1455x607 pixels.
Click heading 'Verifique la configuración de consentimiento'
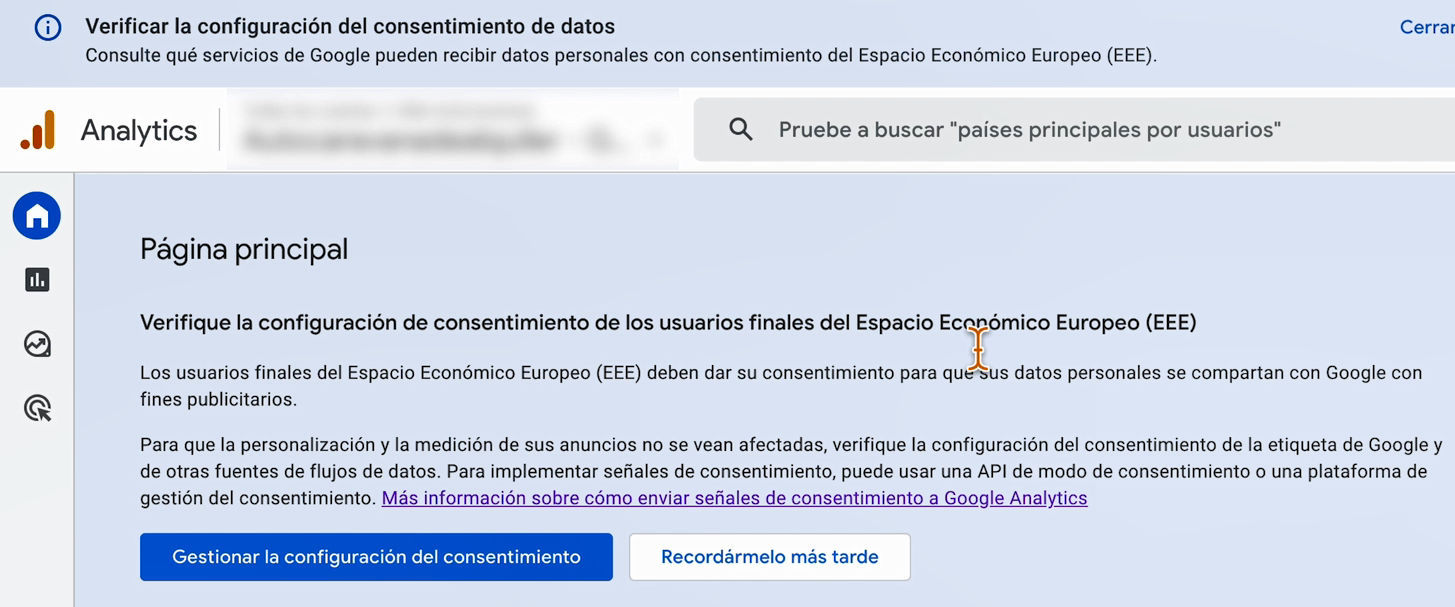pos(668,322)
